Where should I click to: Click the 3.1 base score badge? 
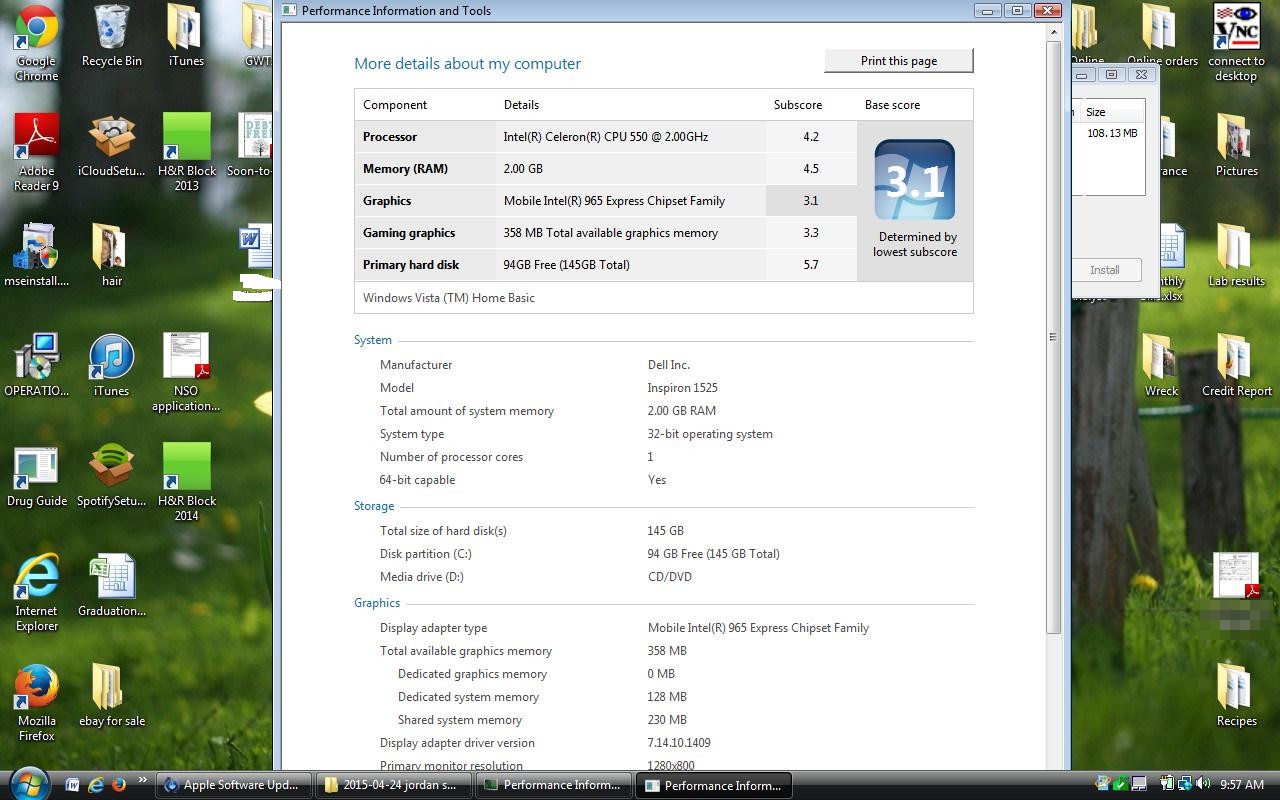point(914,180)
